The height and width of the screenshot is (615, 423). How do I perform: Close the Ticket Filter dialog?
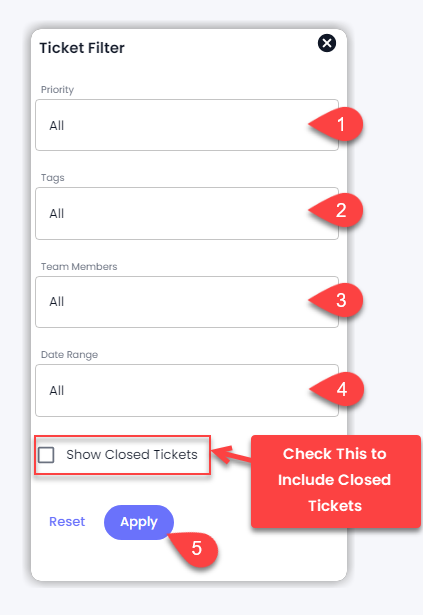pos(327,43)
